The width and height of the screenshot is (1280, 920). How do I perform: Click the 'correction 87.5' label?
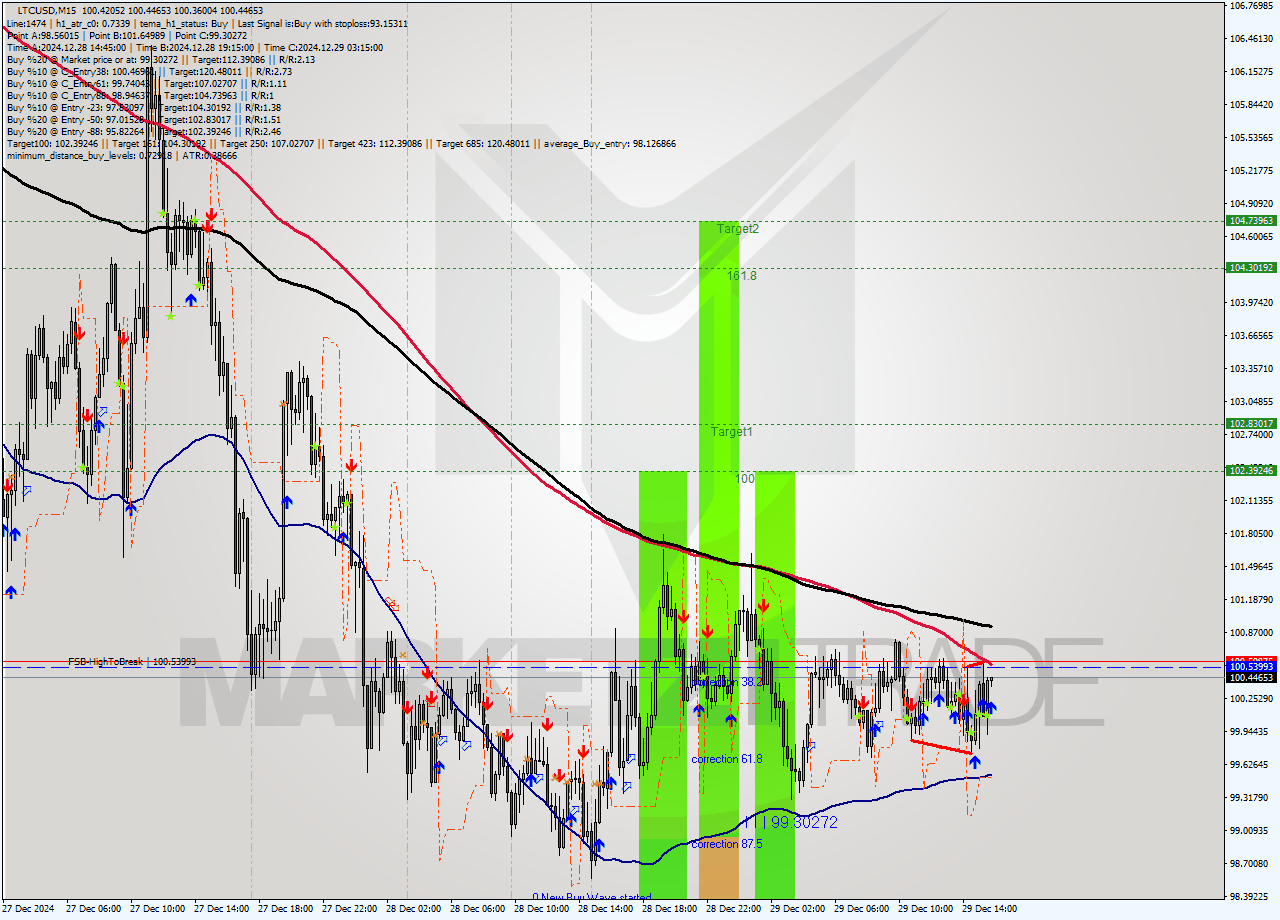[x=727, y=844]
